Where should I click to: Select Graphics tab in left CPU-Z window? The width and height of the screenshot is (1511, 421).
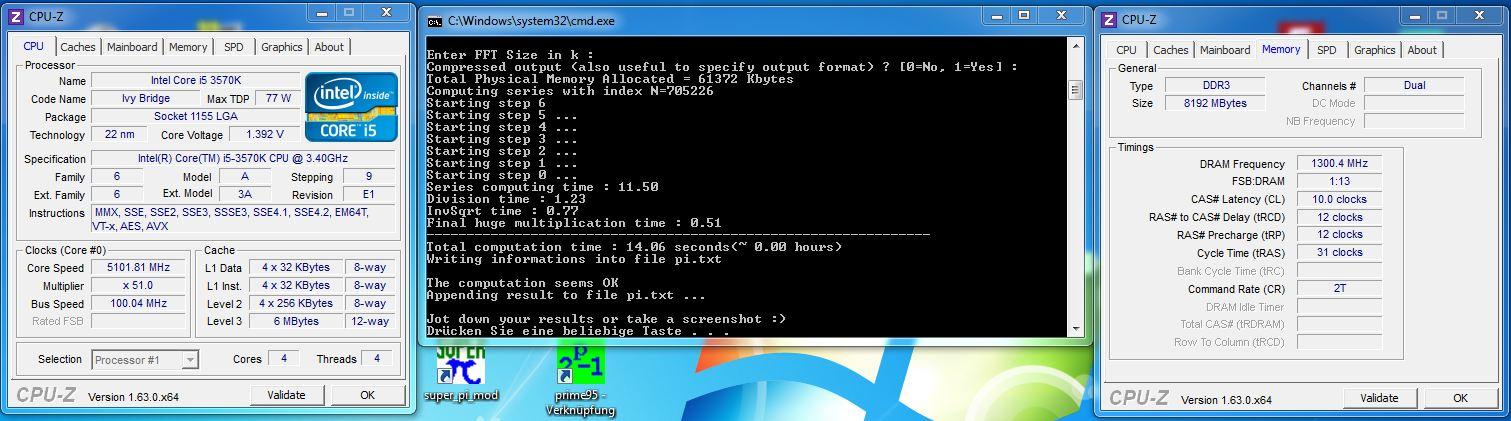coord(281,47)
